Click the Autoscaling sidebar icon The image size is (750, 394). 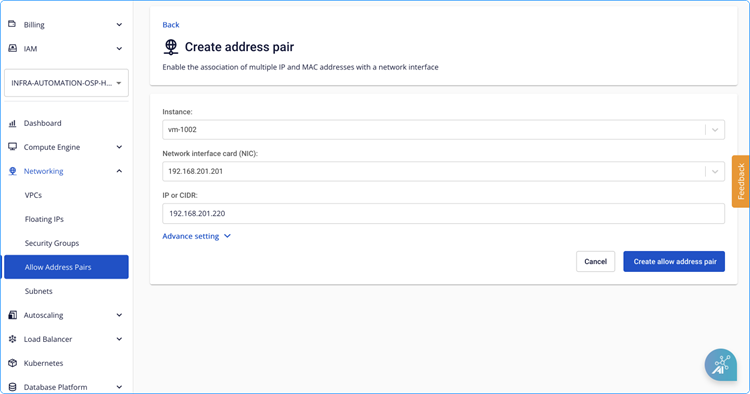click(x=12, y=315)
